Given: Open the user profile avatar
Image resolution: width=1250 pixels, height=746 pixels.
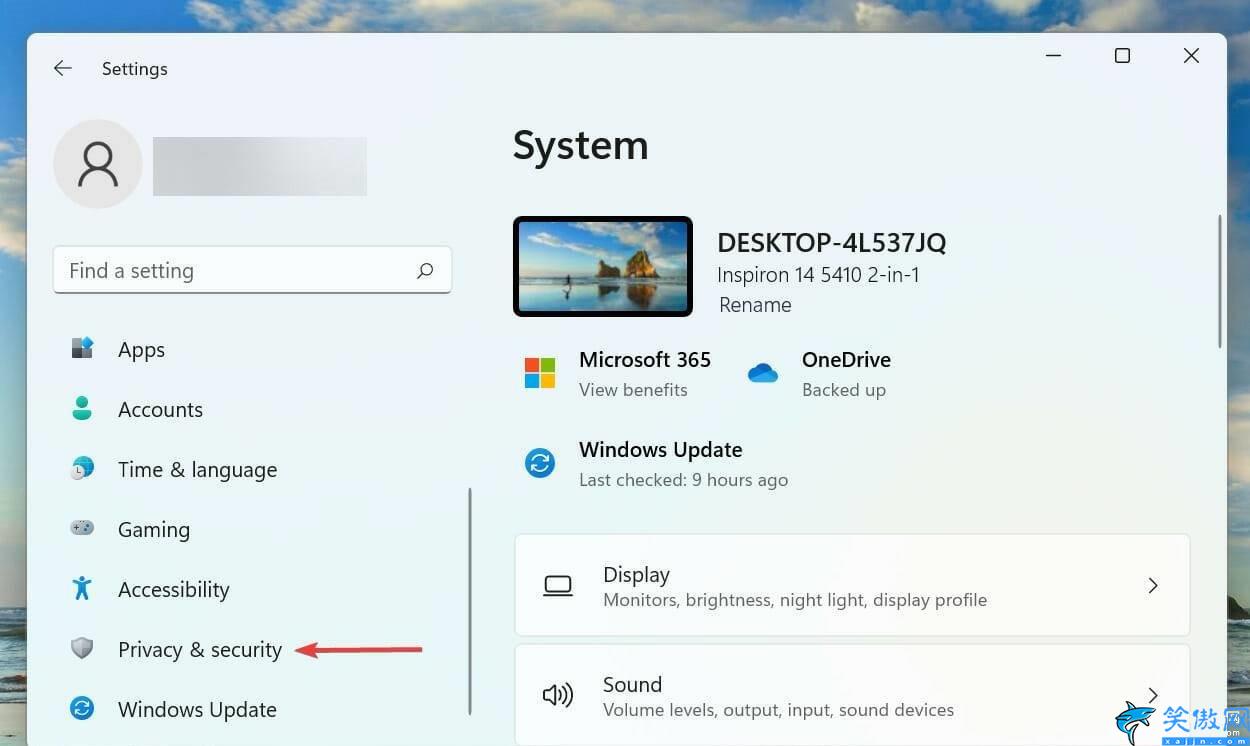Looking at the screenshot, I should click(98, 164).
